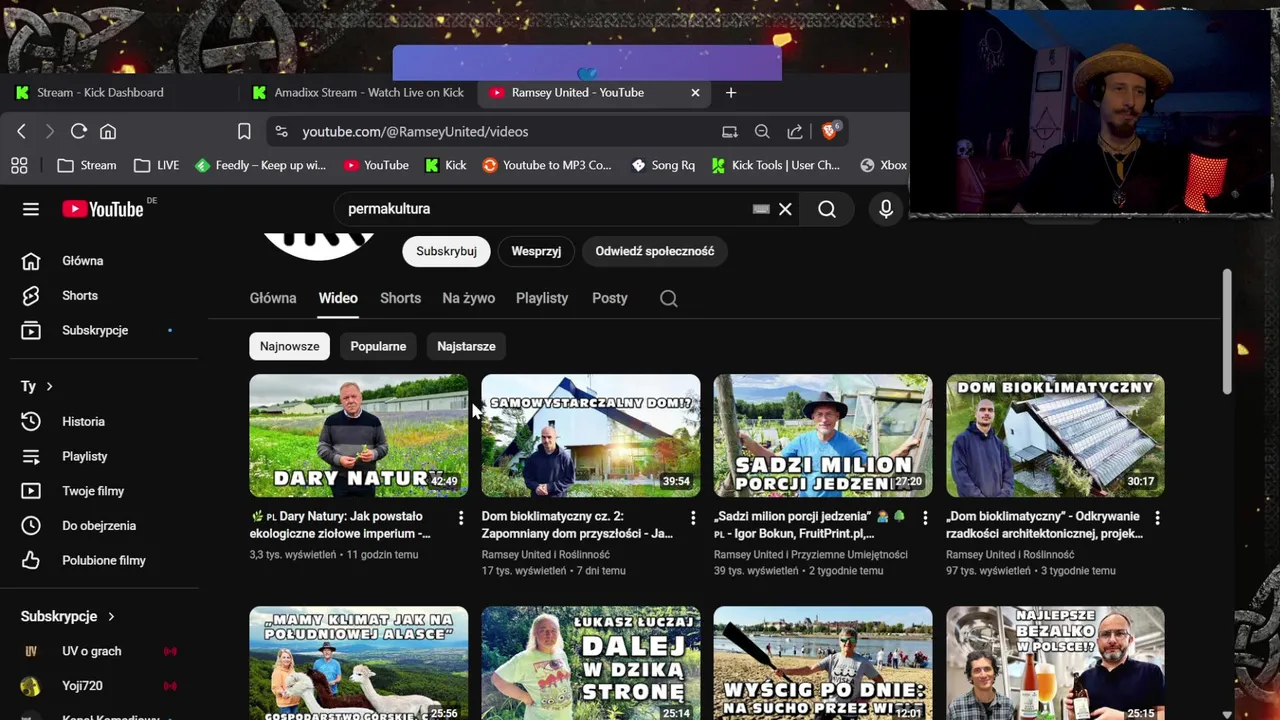
Task: Open the Song Rq bookmark
Action: pos(663,165)
